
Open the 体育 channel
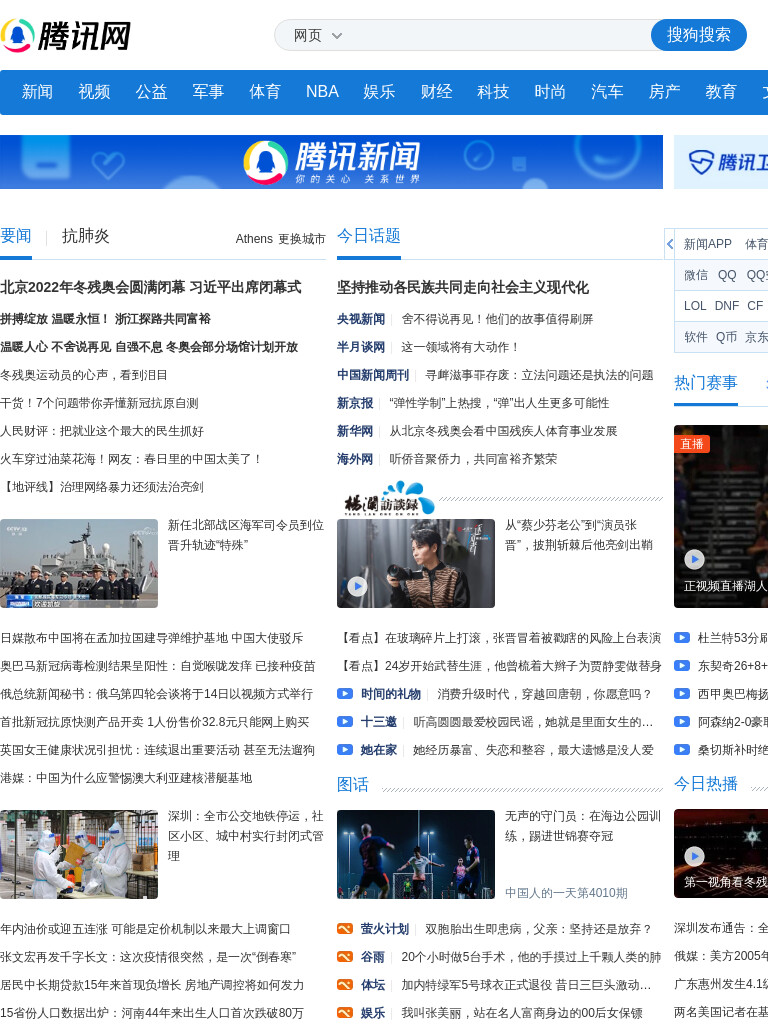click(x=265, y=91)
